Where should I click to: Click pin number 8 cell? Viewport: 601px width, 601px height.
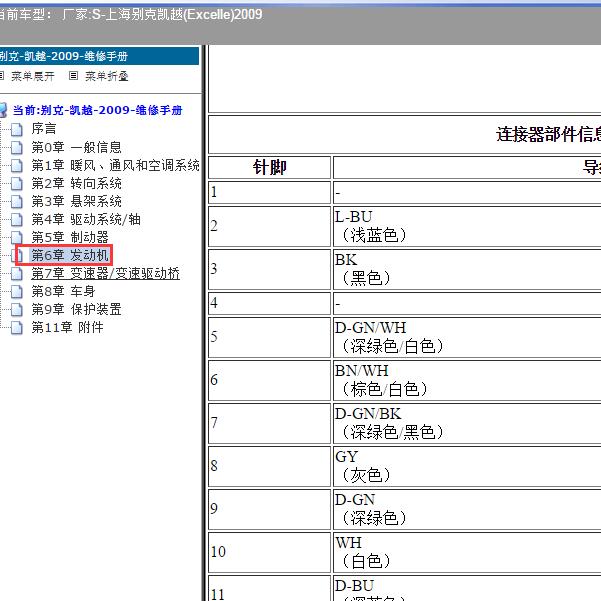pos(269,466)
